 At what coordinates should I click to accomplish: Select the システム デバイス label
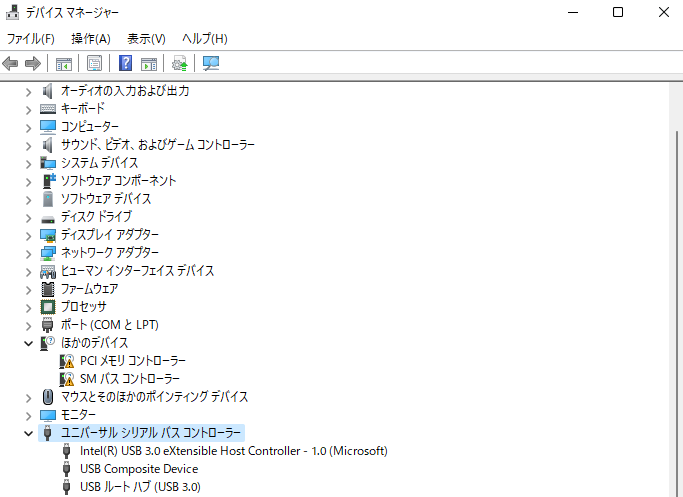(x=99, y=163)
